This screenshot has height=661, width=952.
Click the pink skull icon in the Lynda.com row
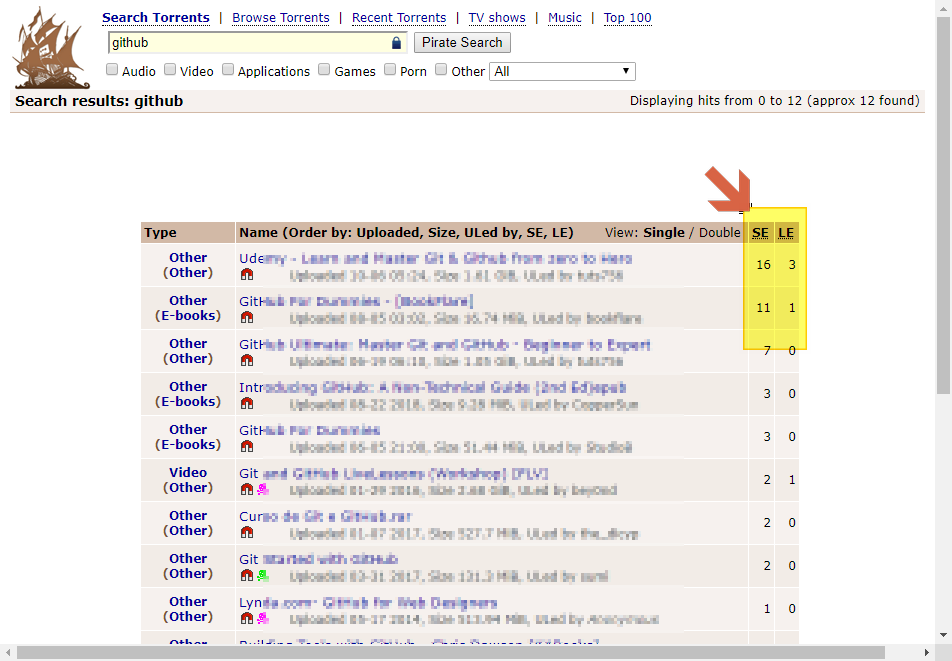point(263,619)
